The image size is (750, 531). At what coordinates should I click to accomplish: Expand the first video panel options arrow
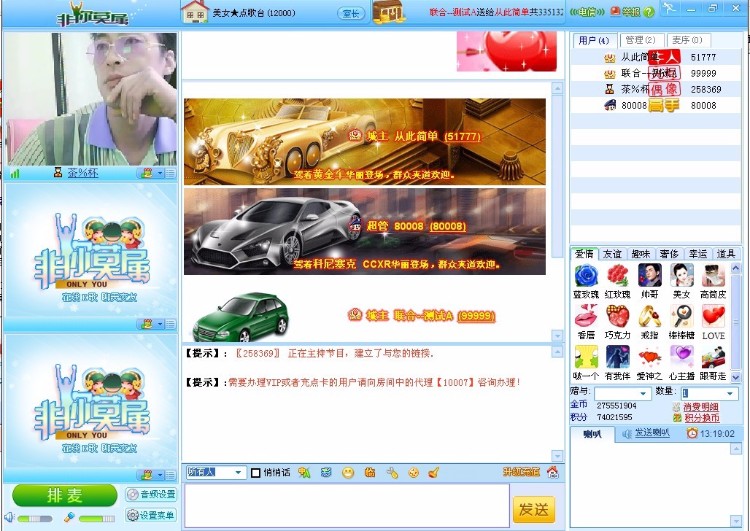160,173
